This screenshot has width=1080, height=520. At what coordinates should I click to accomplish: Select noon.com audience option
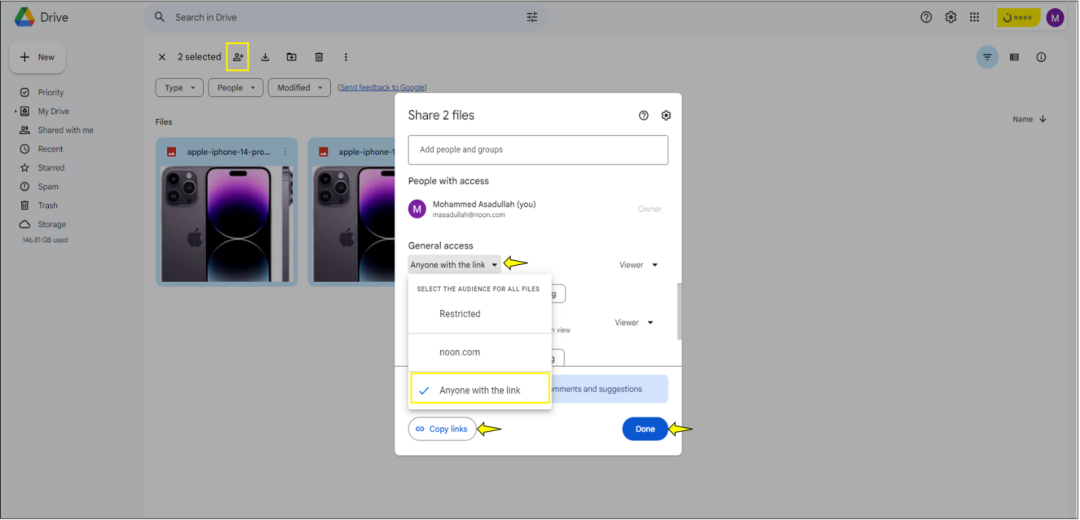pos(480,352)
